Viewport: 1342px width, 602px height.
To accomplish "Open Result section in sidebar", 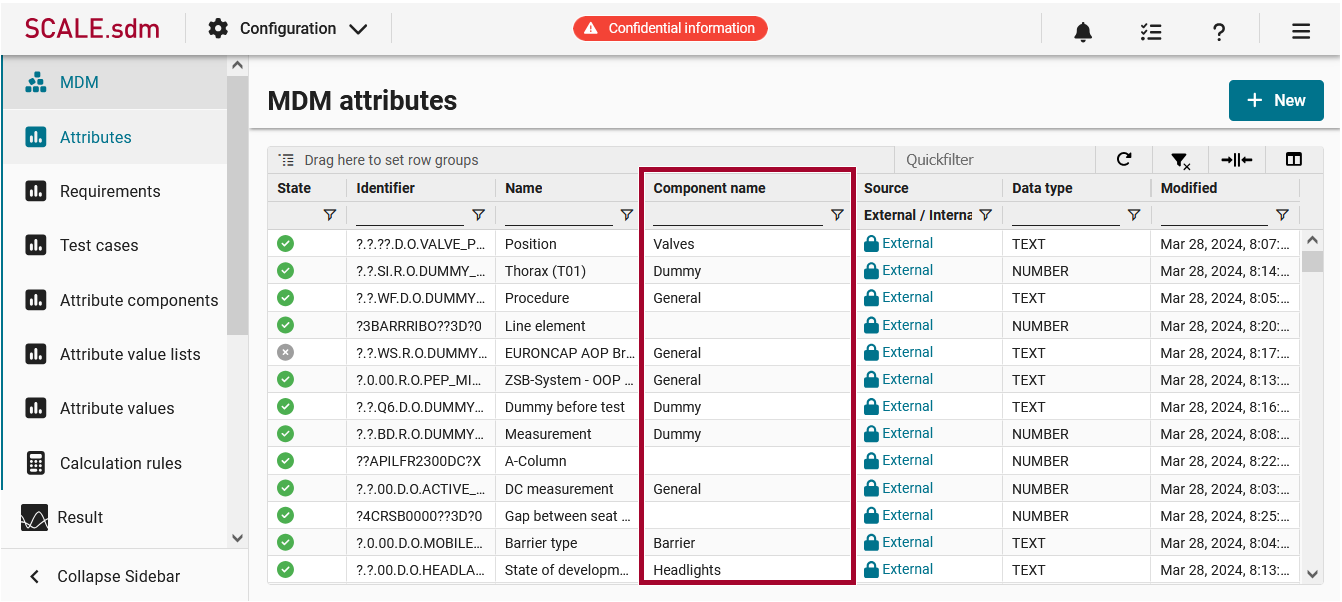I will 114,517.
